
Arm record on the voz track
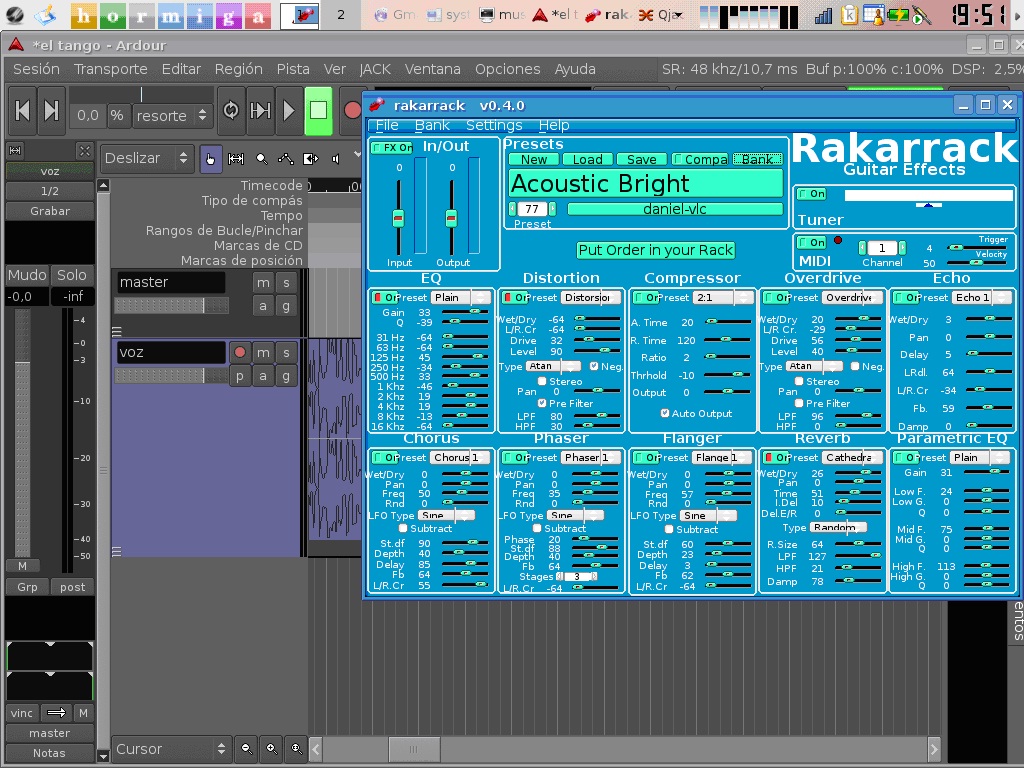(x=240, y=353)
